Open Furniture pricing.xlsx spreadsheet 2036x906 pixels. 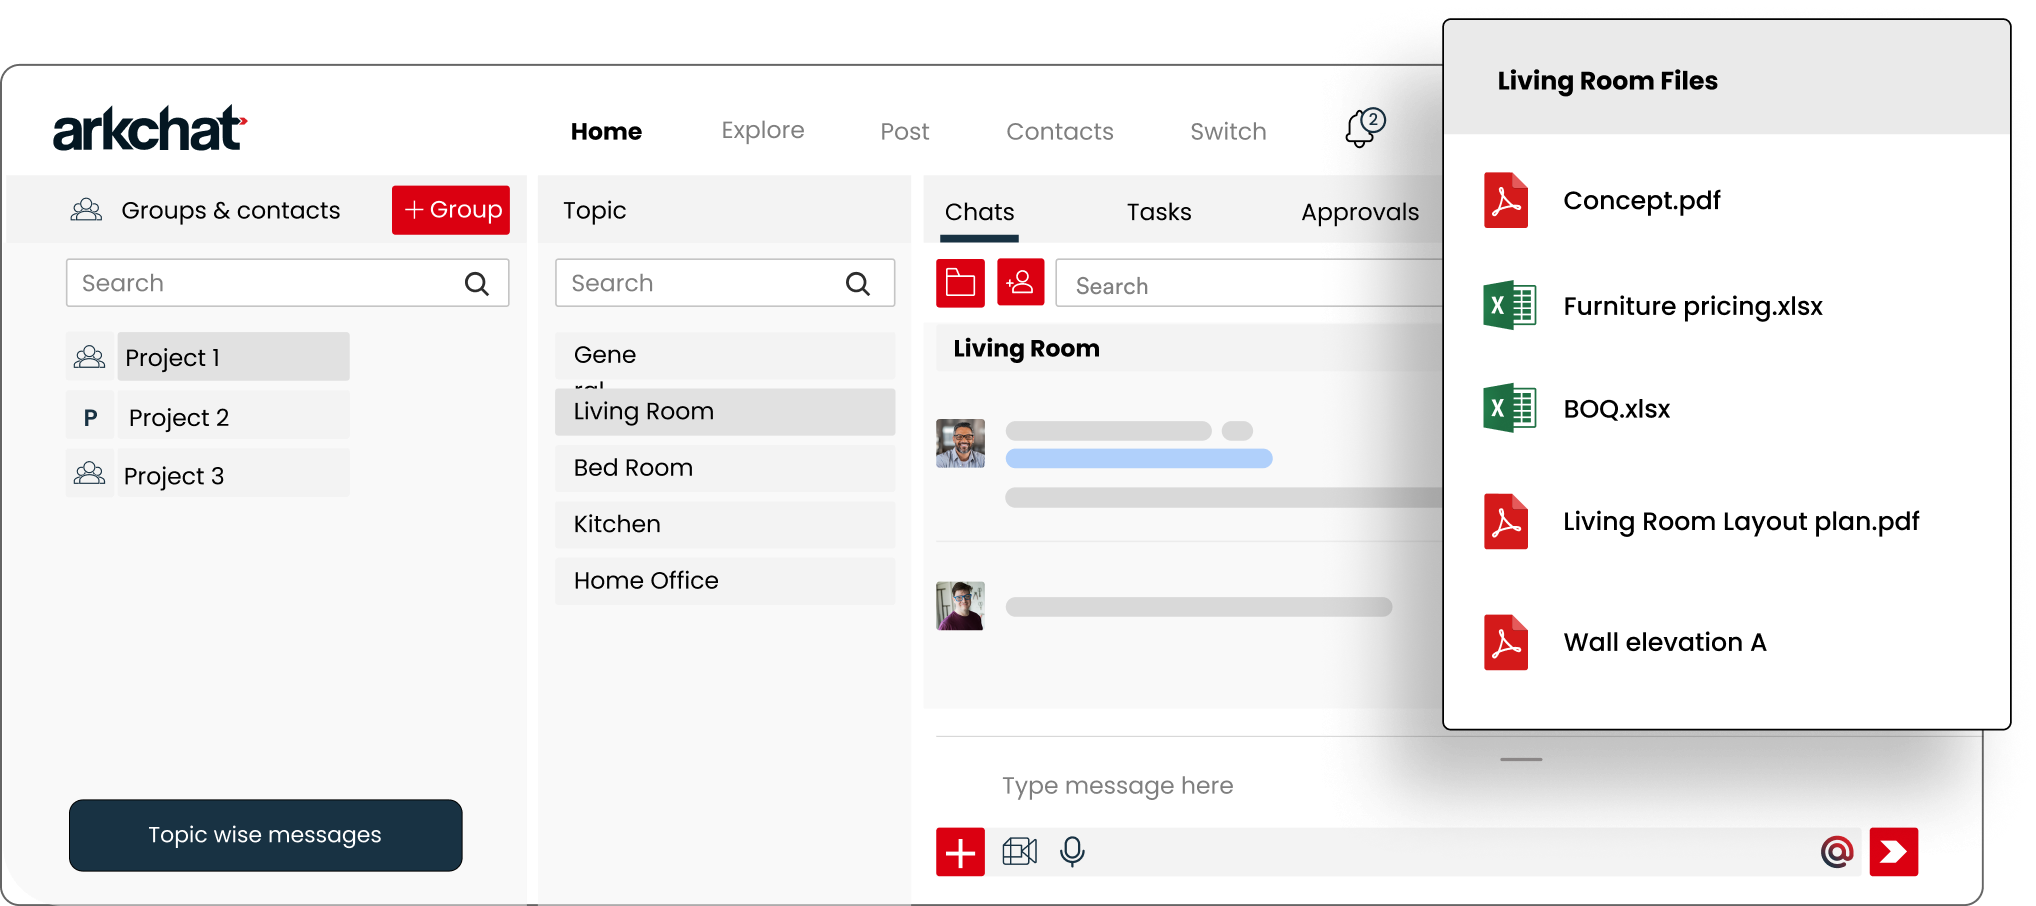(x=1693, y=306)
